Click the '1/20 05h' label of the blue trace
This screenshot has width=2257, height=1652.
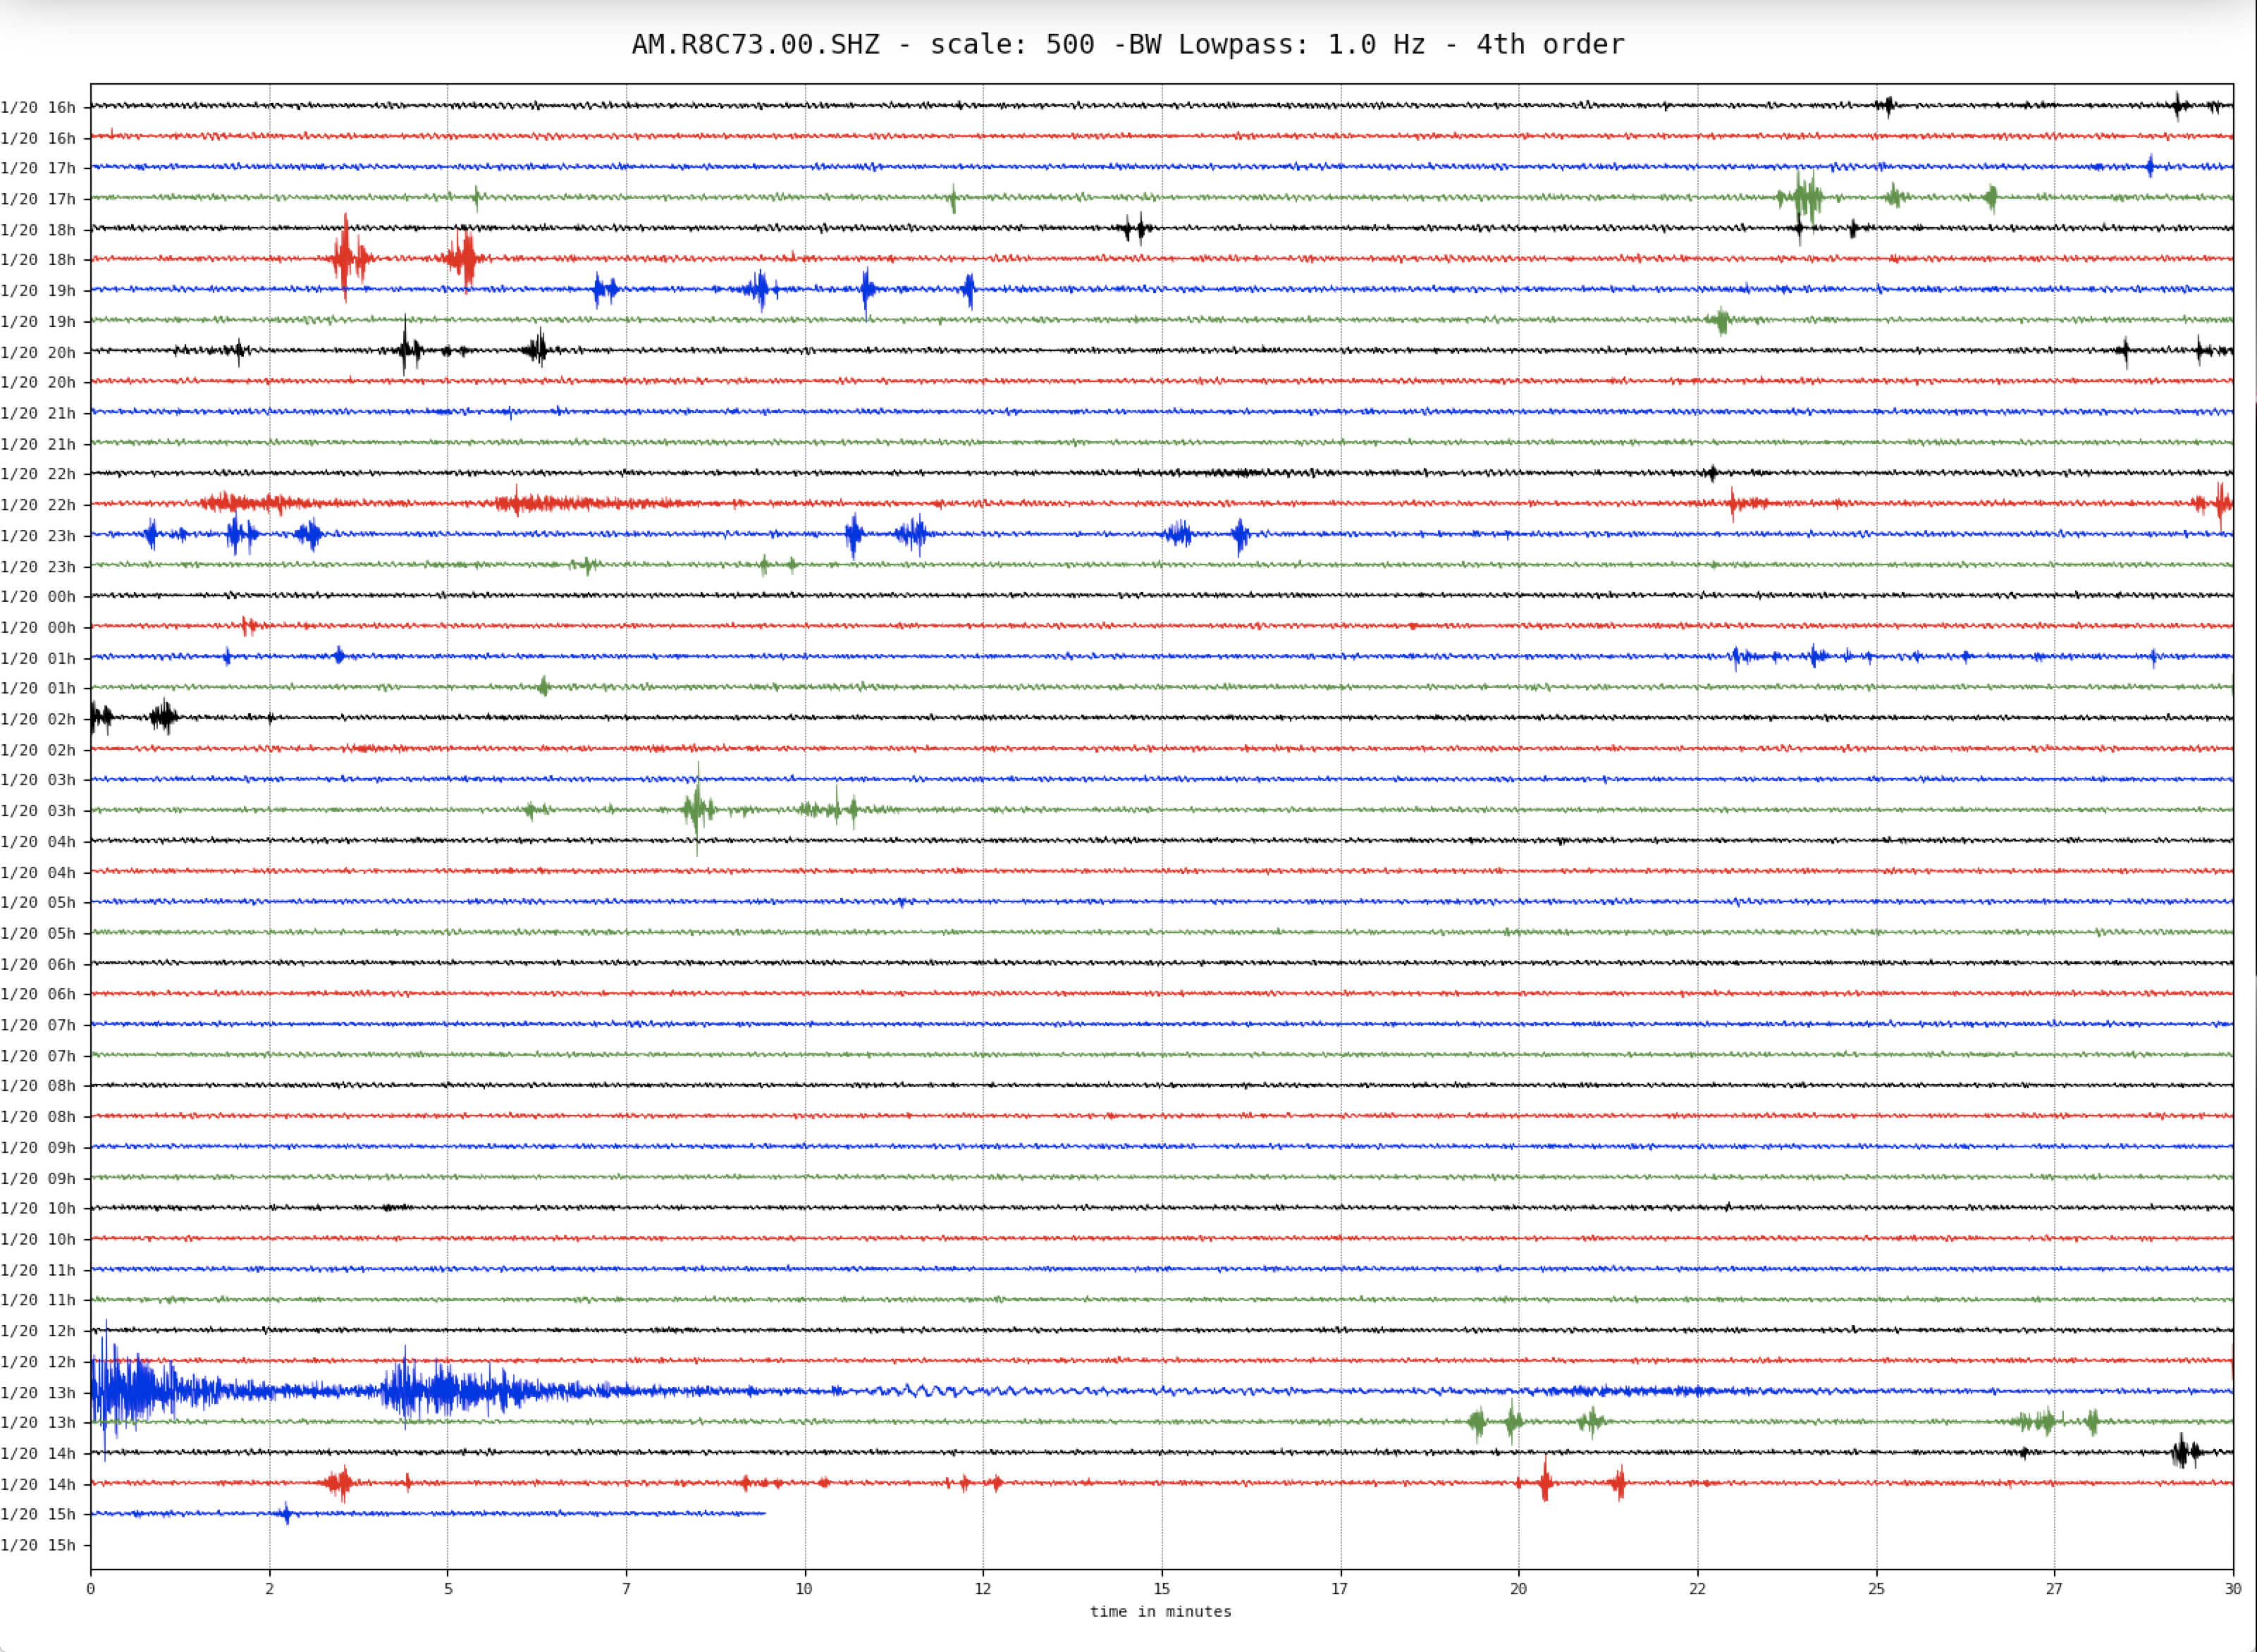tap(38, 903)
